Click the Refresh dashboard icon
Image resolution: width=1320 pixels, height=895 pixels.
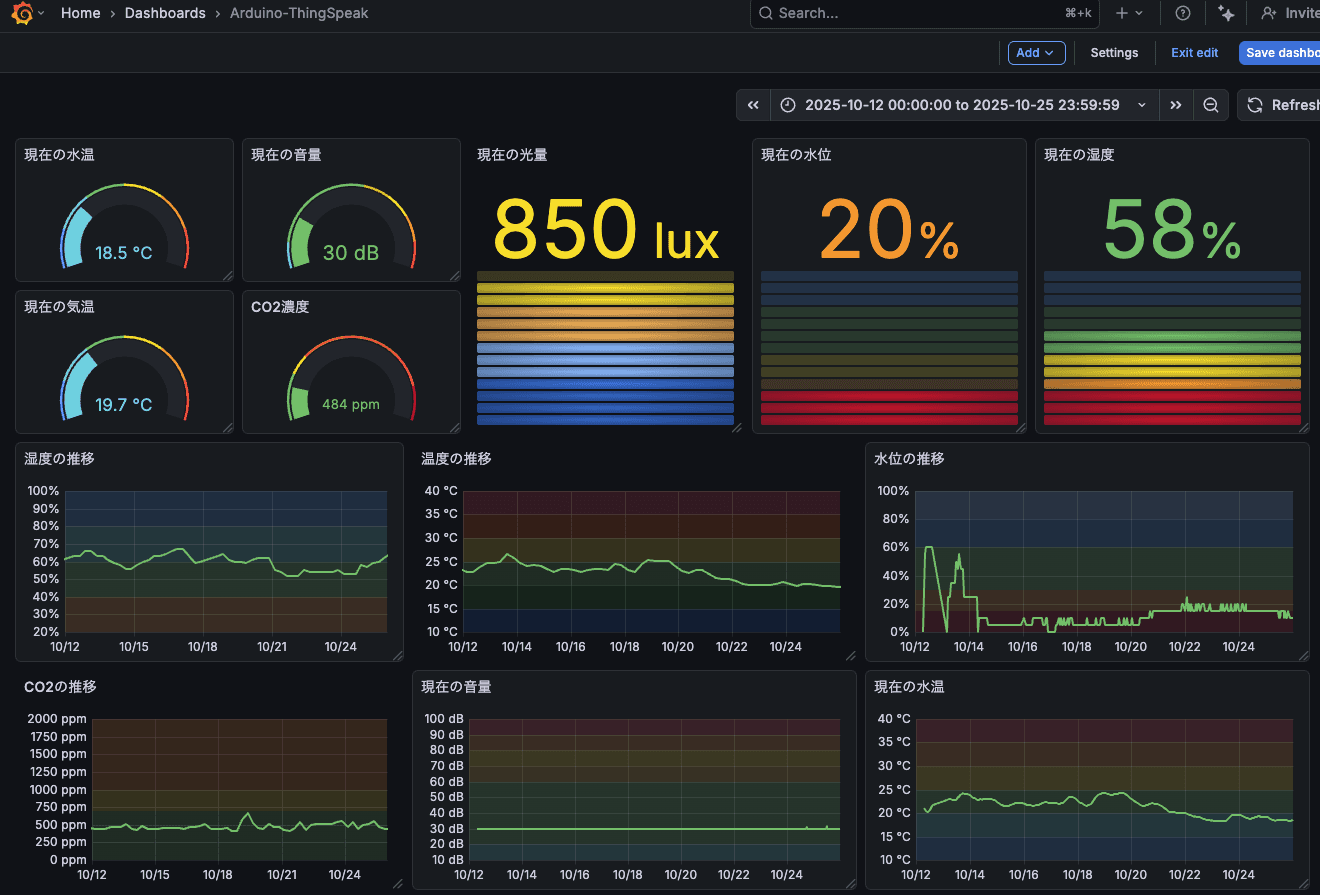tap(1255, 105)
